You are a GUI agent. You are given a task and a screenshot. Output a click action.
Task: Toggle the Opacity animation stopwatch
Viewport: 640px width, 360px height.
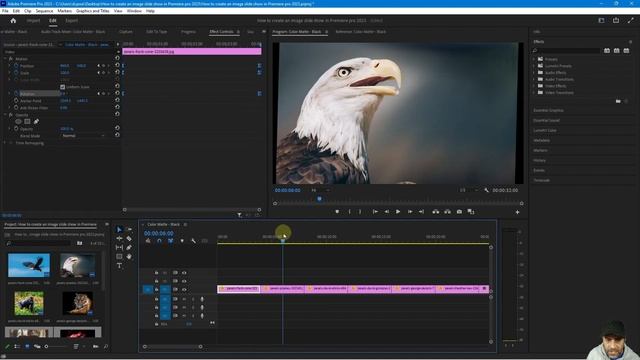(x=16, y=129)
